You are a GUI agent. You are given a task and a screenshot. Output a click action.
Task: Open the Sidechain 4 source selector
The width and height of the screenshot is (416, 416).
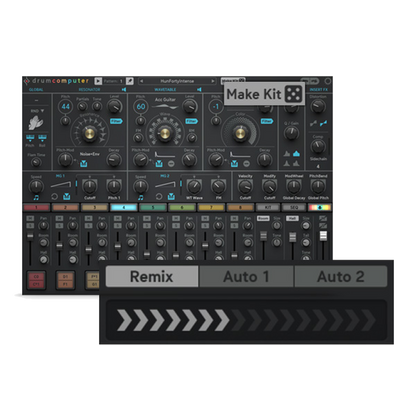318,166
